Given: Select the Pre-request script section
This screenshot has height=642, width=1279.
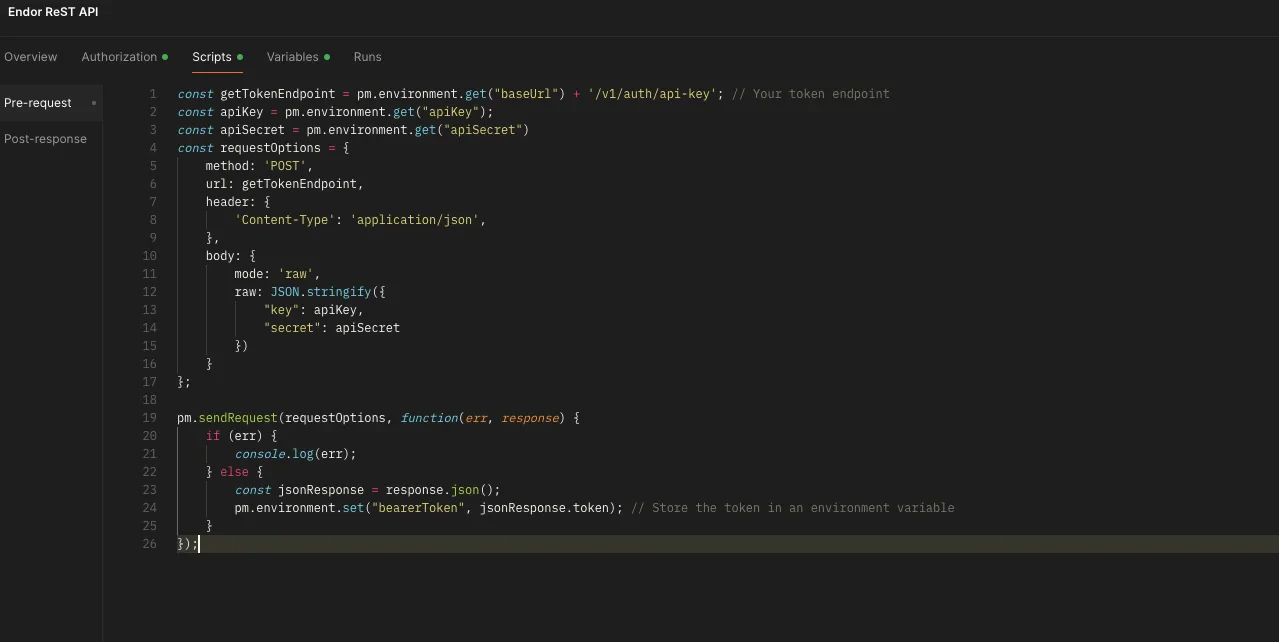Looking at the screenshot, I should tap(38, 102).
